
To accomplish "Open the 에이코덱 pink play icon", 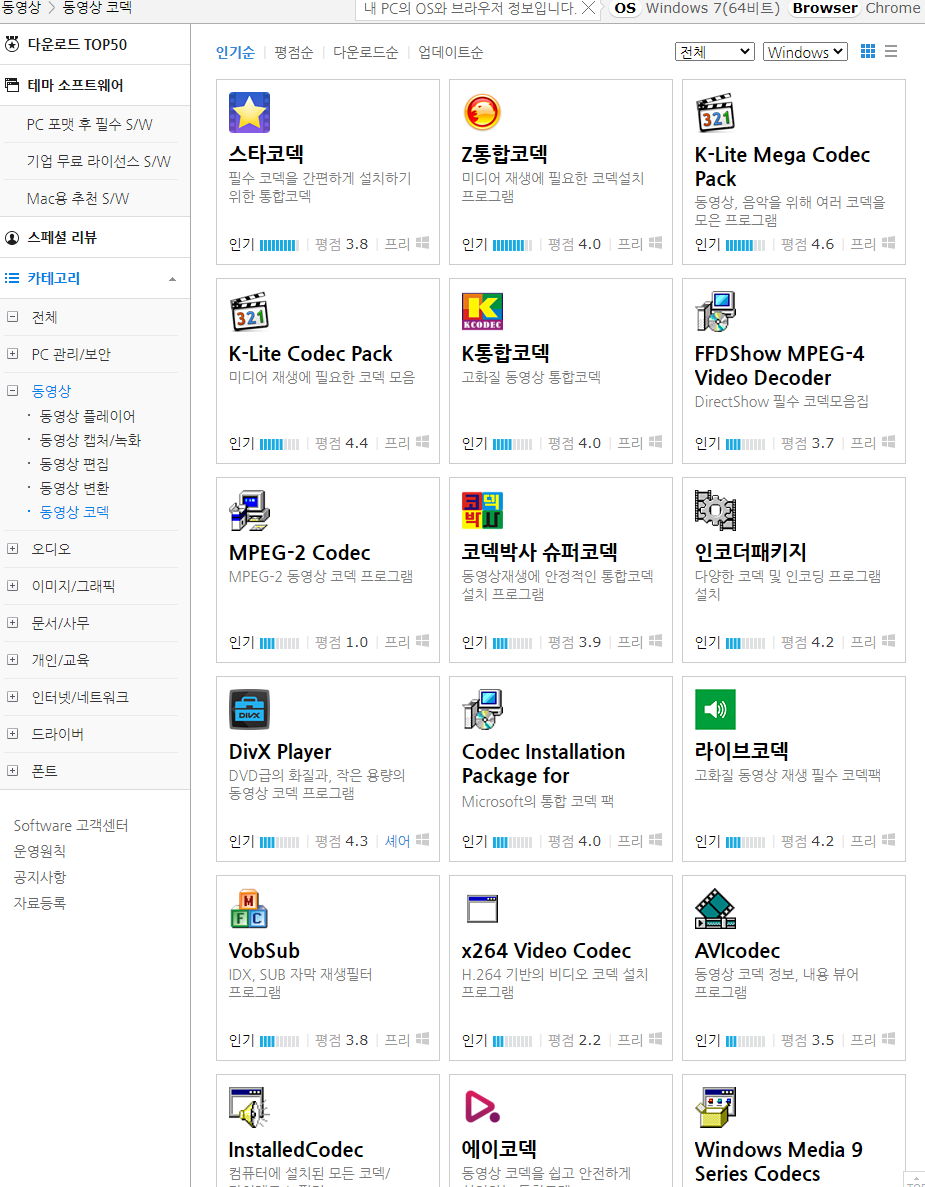I will (482, 1108).
